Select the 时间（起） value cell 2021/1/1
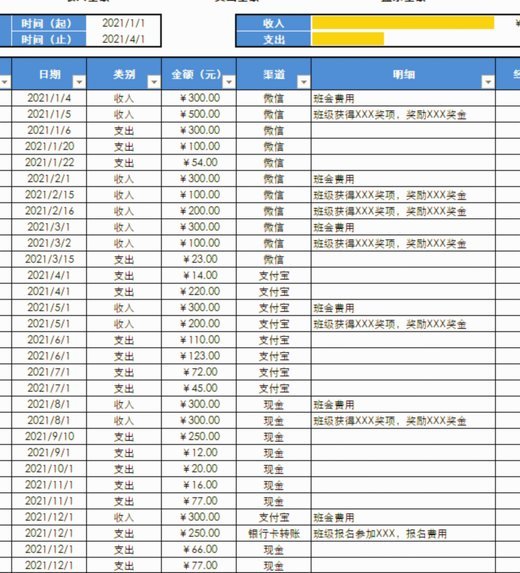The image size is (520, 573). click(124, 23)
